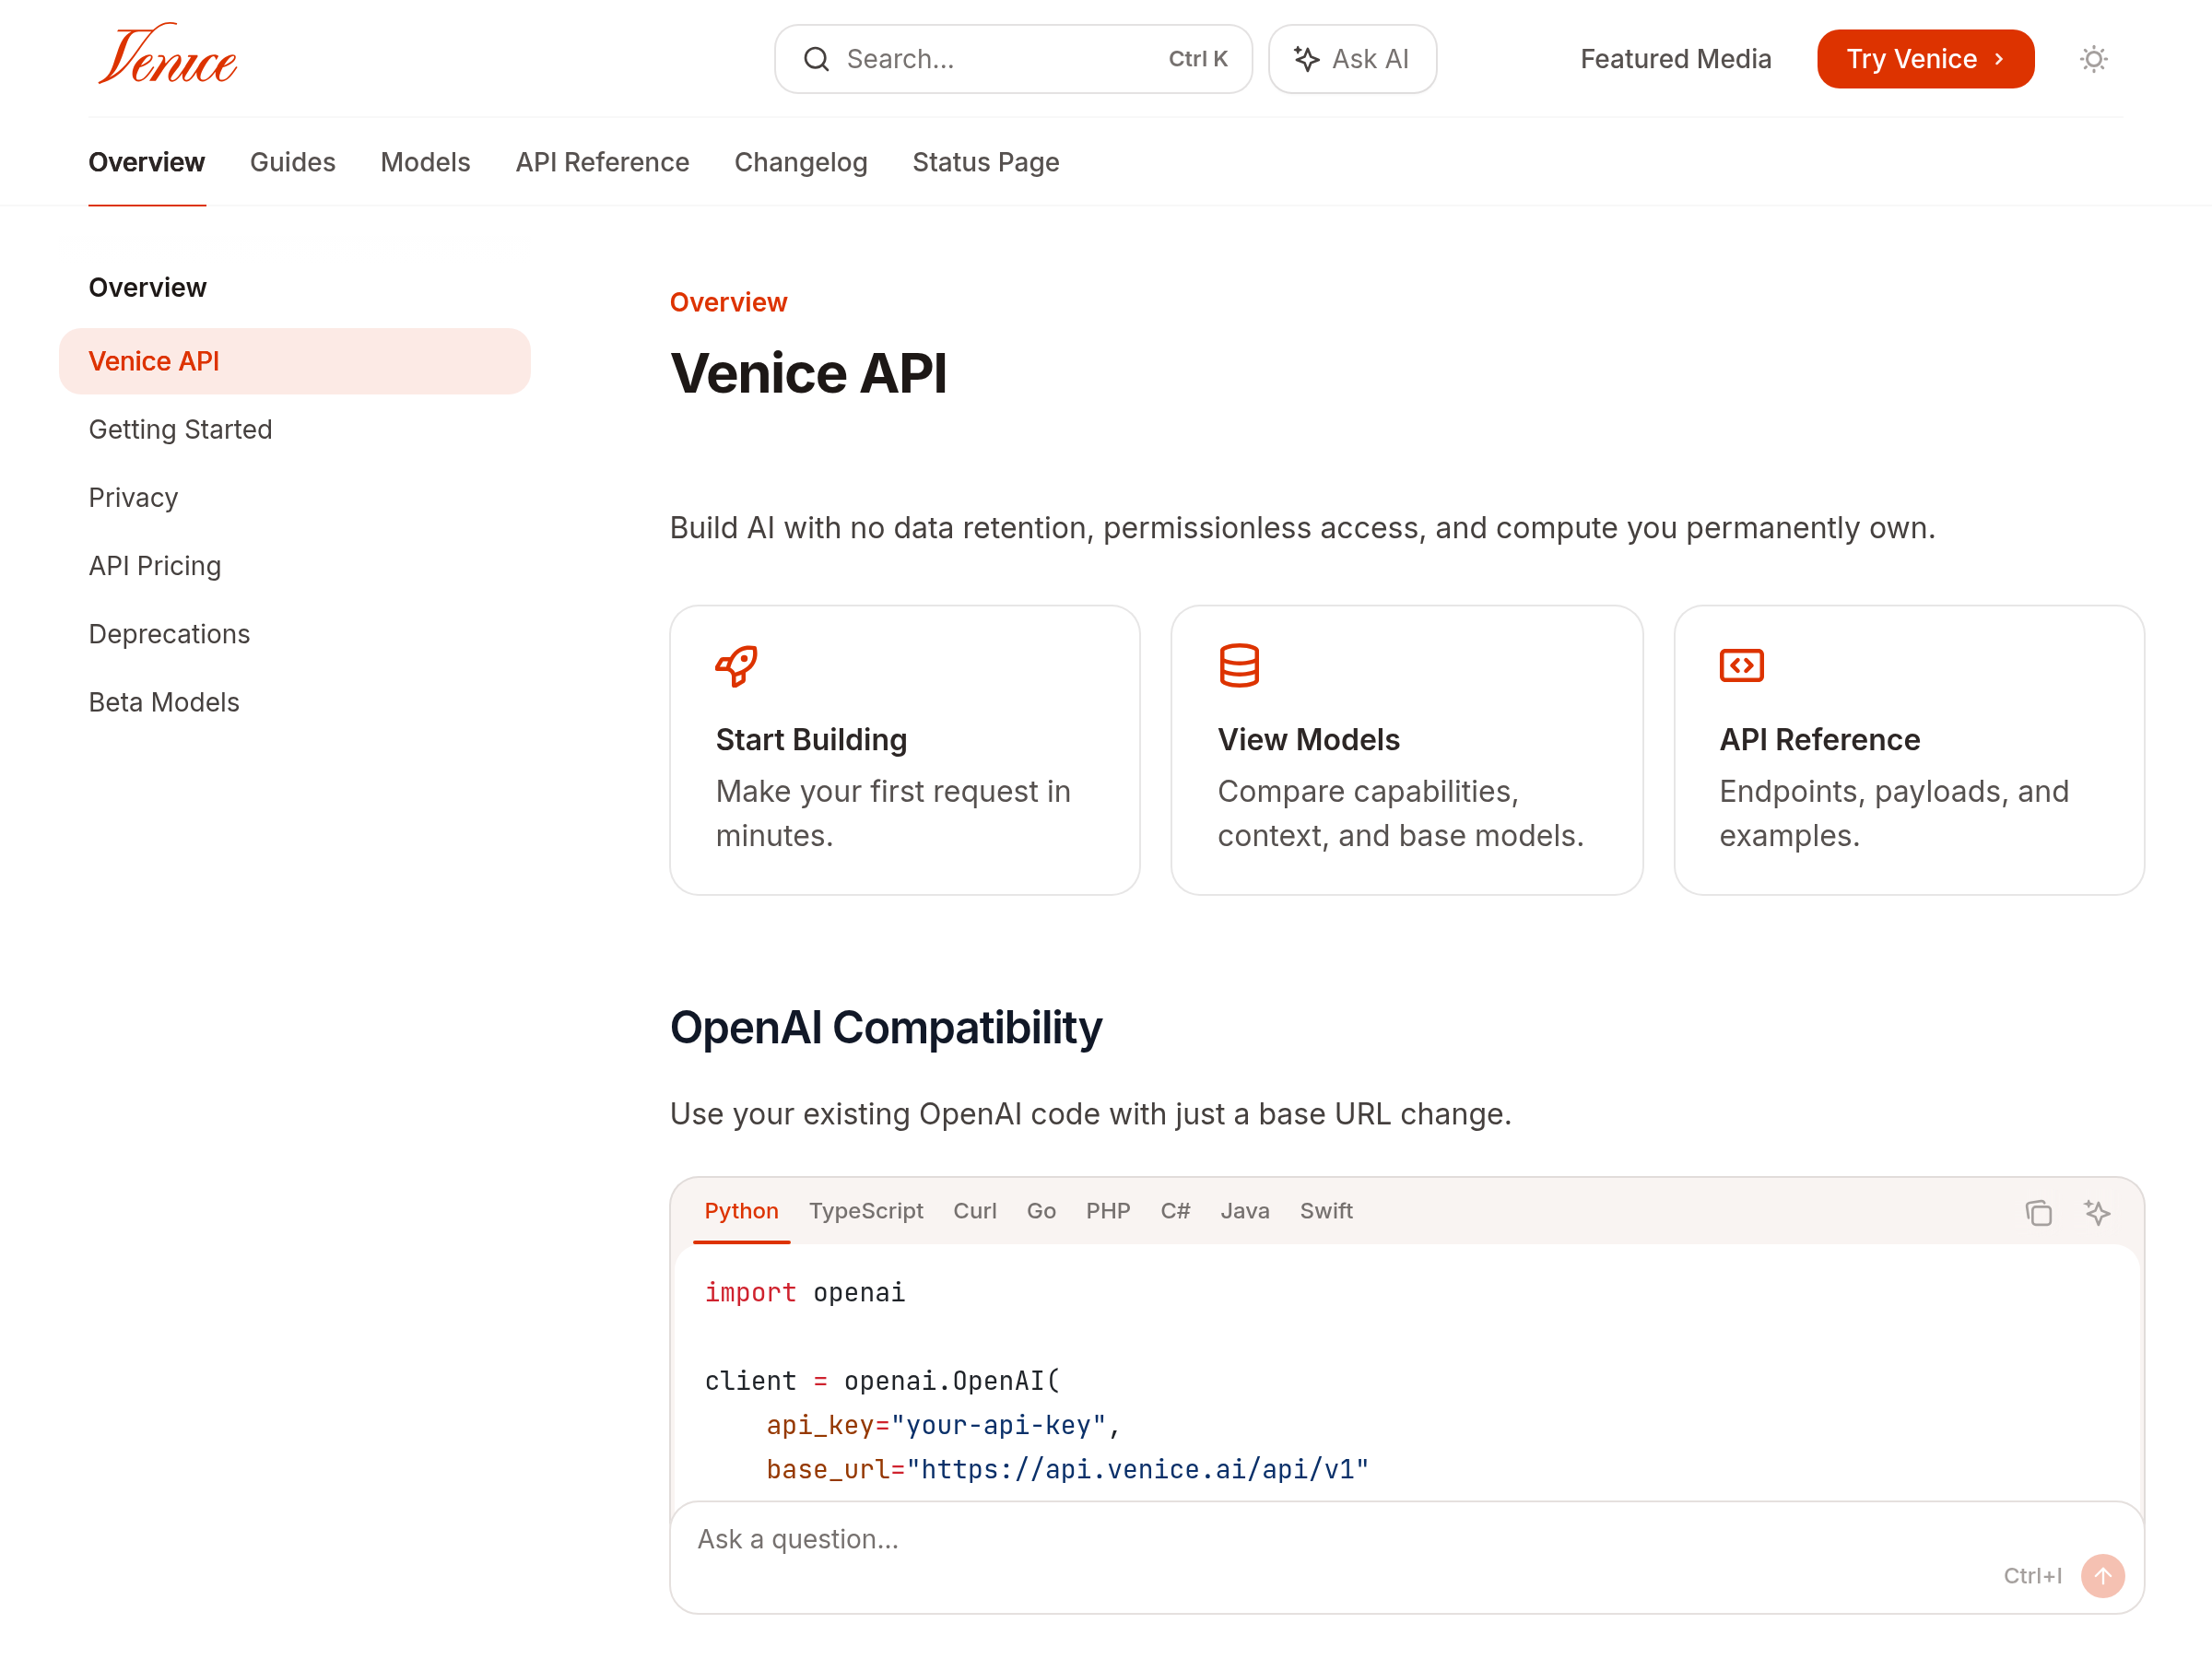Click the rocket icon in Start Building card
Viewport: 2212px width, 1659px height.
click(x=737, y=665)
